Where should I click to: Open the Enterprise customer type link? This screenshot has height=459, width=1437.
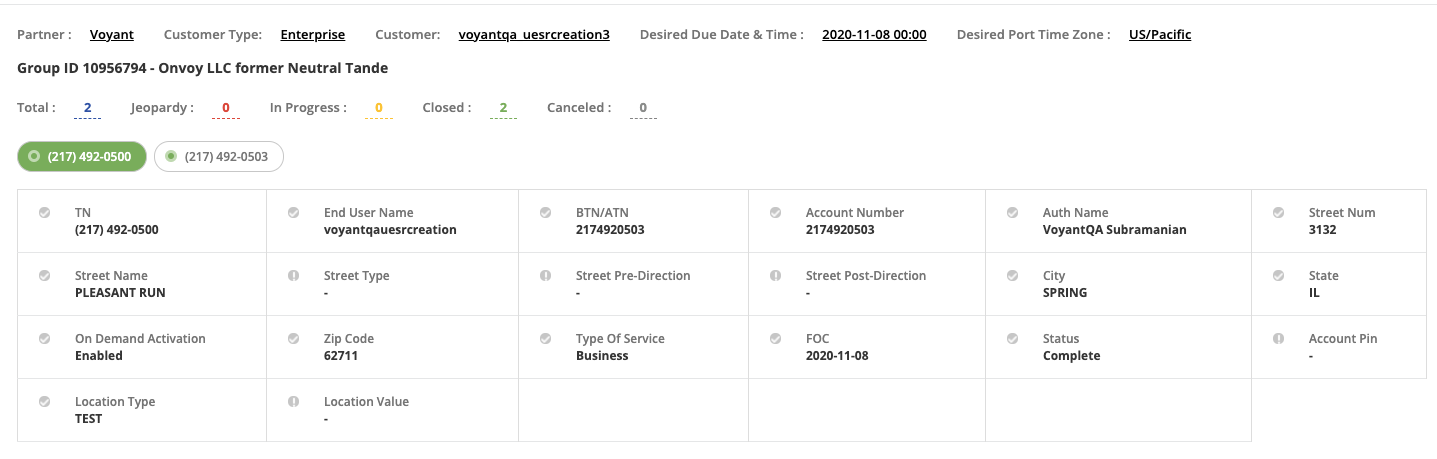[312, 35]
